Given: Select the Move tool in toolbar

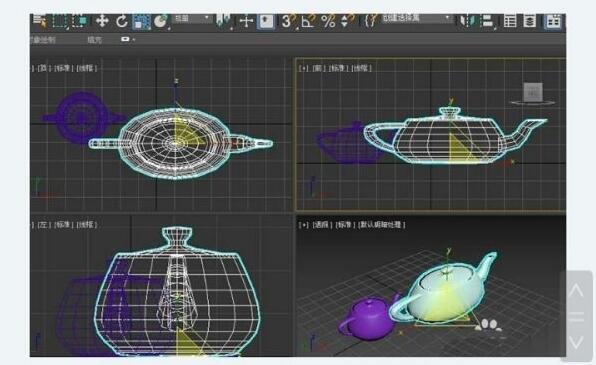Looking at the screenshot, I should pos(102,21).
